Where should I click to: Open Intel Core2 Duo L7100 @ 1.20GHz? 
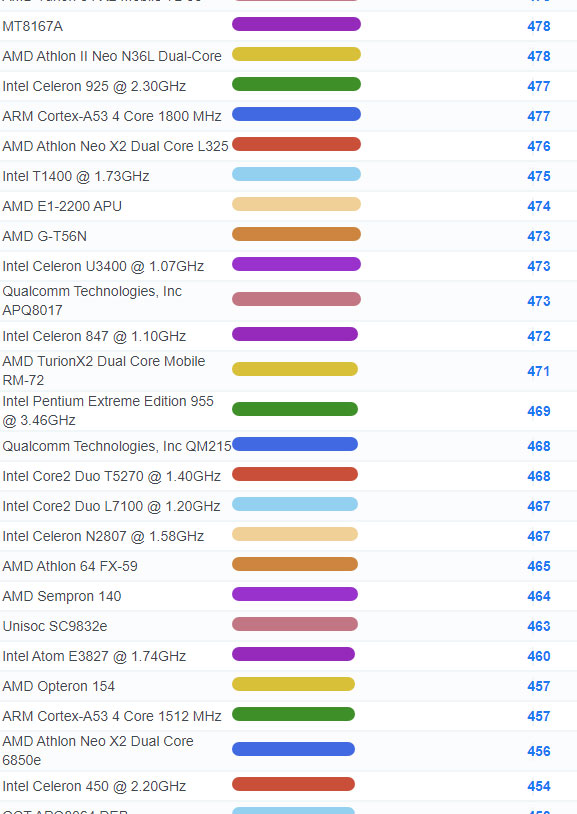point(111,506)
